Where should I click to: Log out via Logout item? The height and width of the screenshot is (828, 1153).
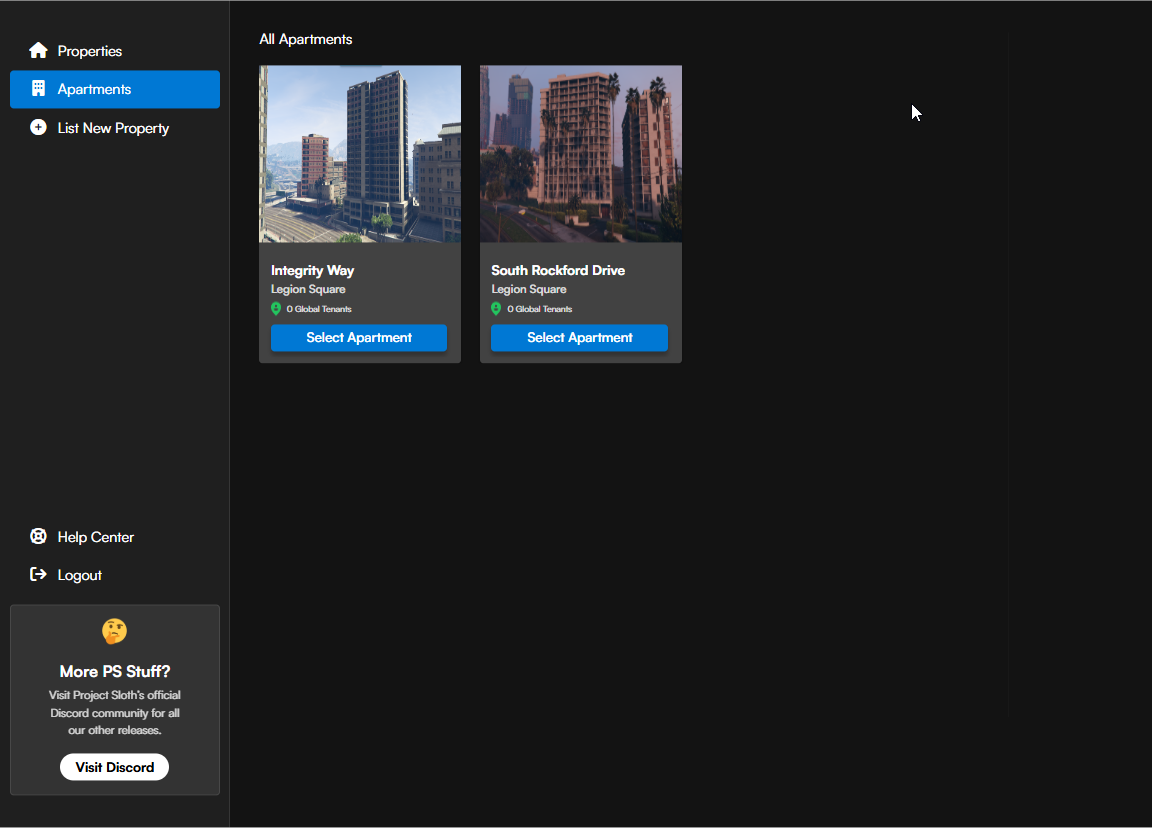point(115,575)
